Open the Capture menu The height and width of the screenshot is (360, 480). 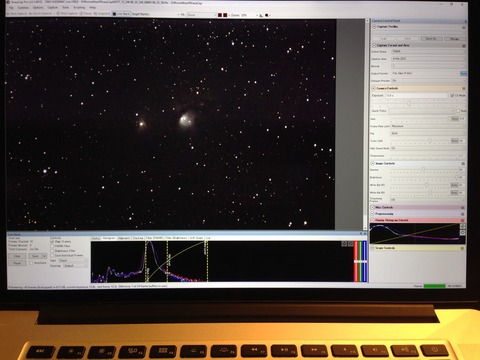[x=52, y=7]
